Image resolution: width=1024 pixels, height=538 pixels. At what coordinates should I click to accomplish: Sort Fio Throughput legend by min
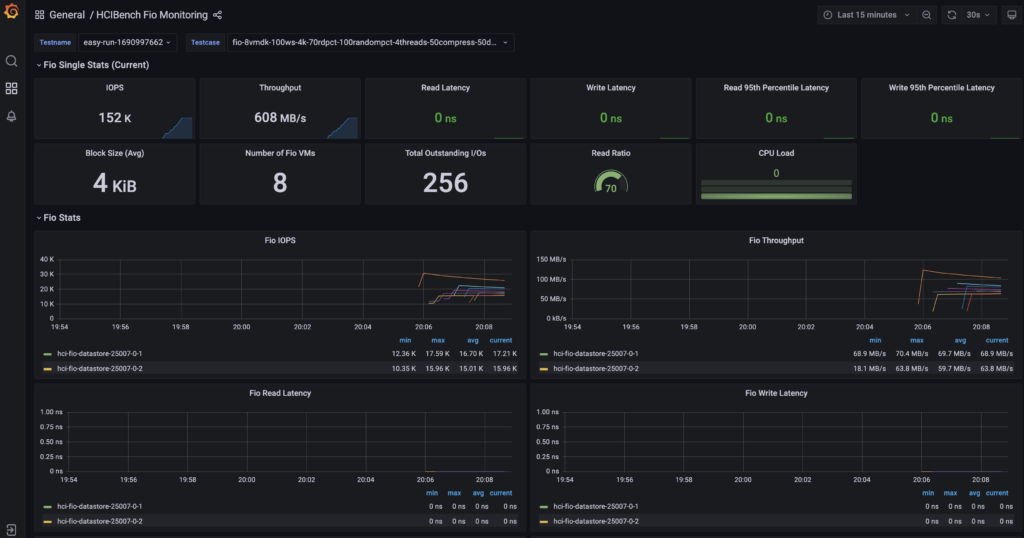pyautogui.click(x=875, y=340)
